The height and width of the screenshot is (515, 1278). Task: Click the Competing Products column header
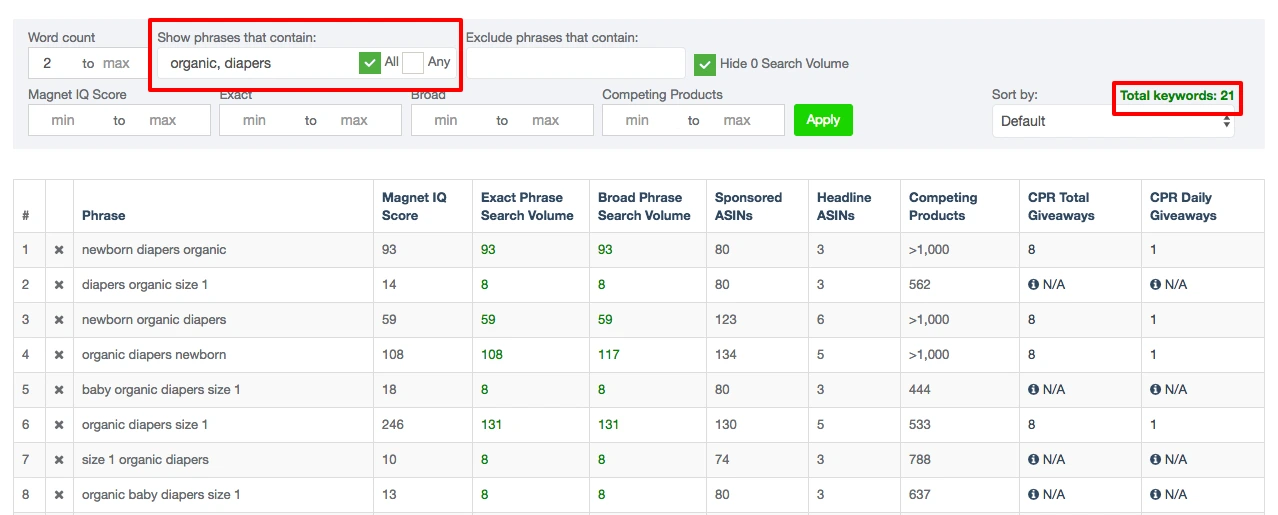pos(942,206)
